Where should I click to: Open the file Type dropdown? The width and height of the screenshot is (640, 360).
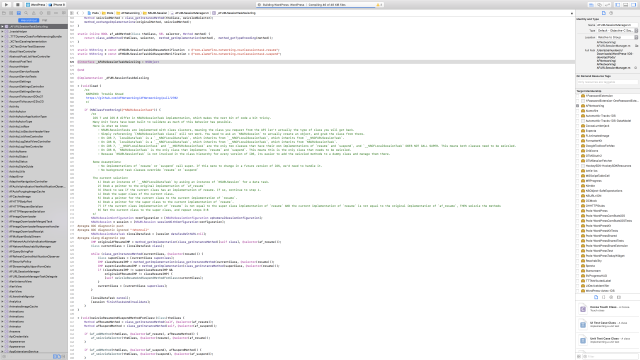click(x=617, y=31)
